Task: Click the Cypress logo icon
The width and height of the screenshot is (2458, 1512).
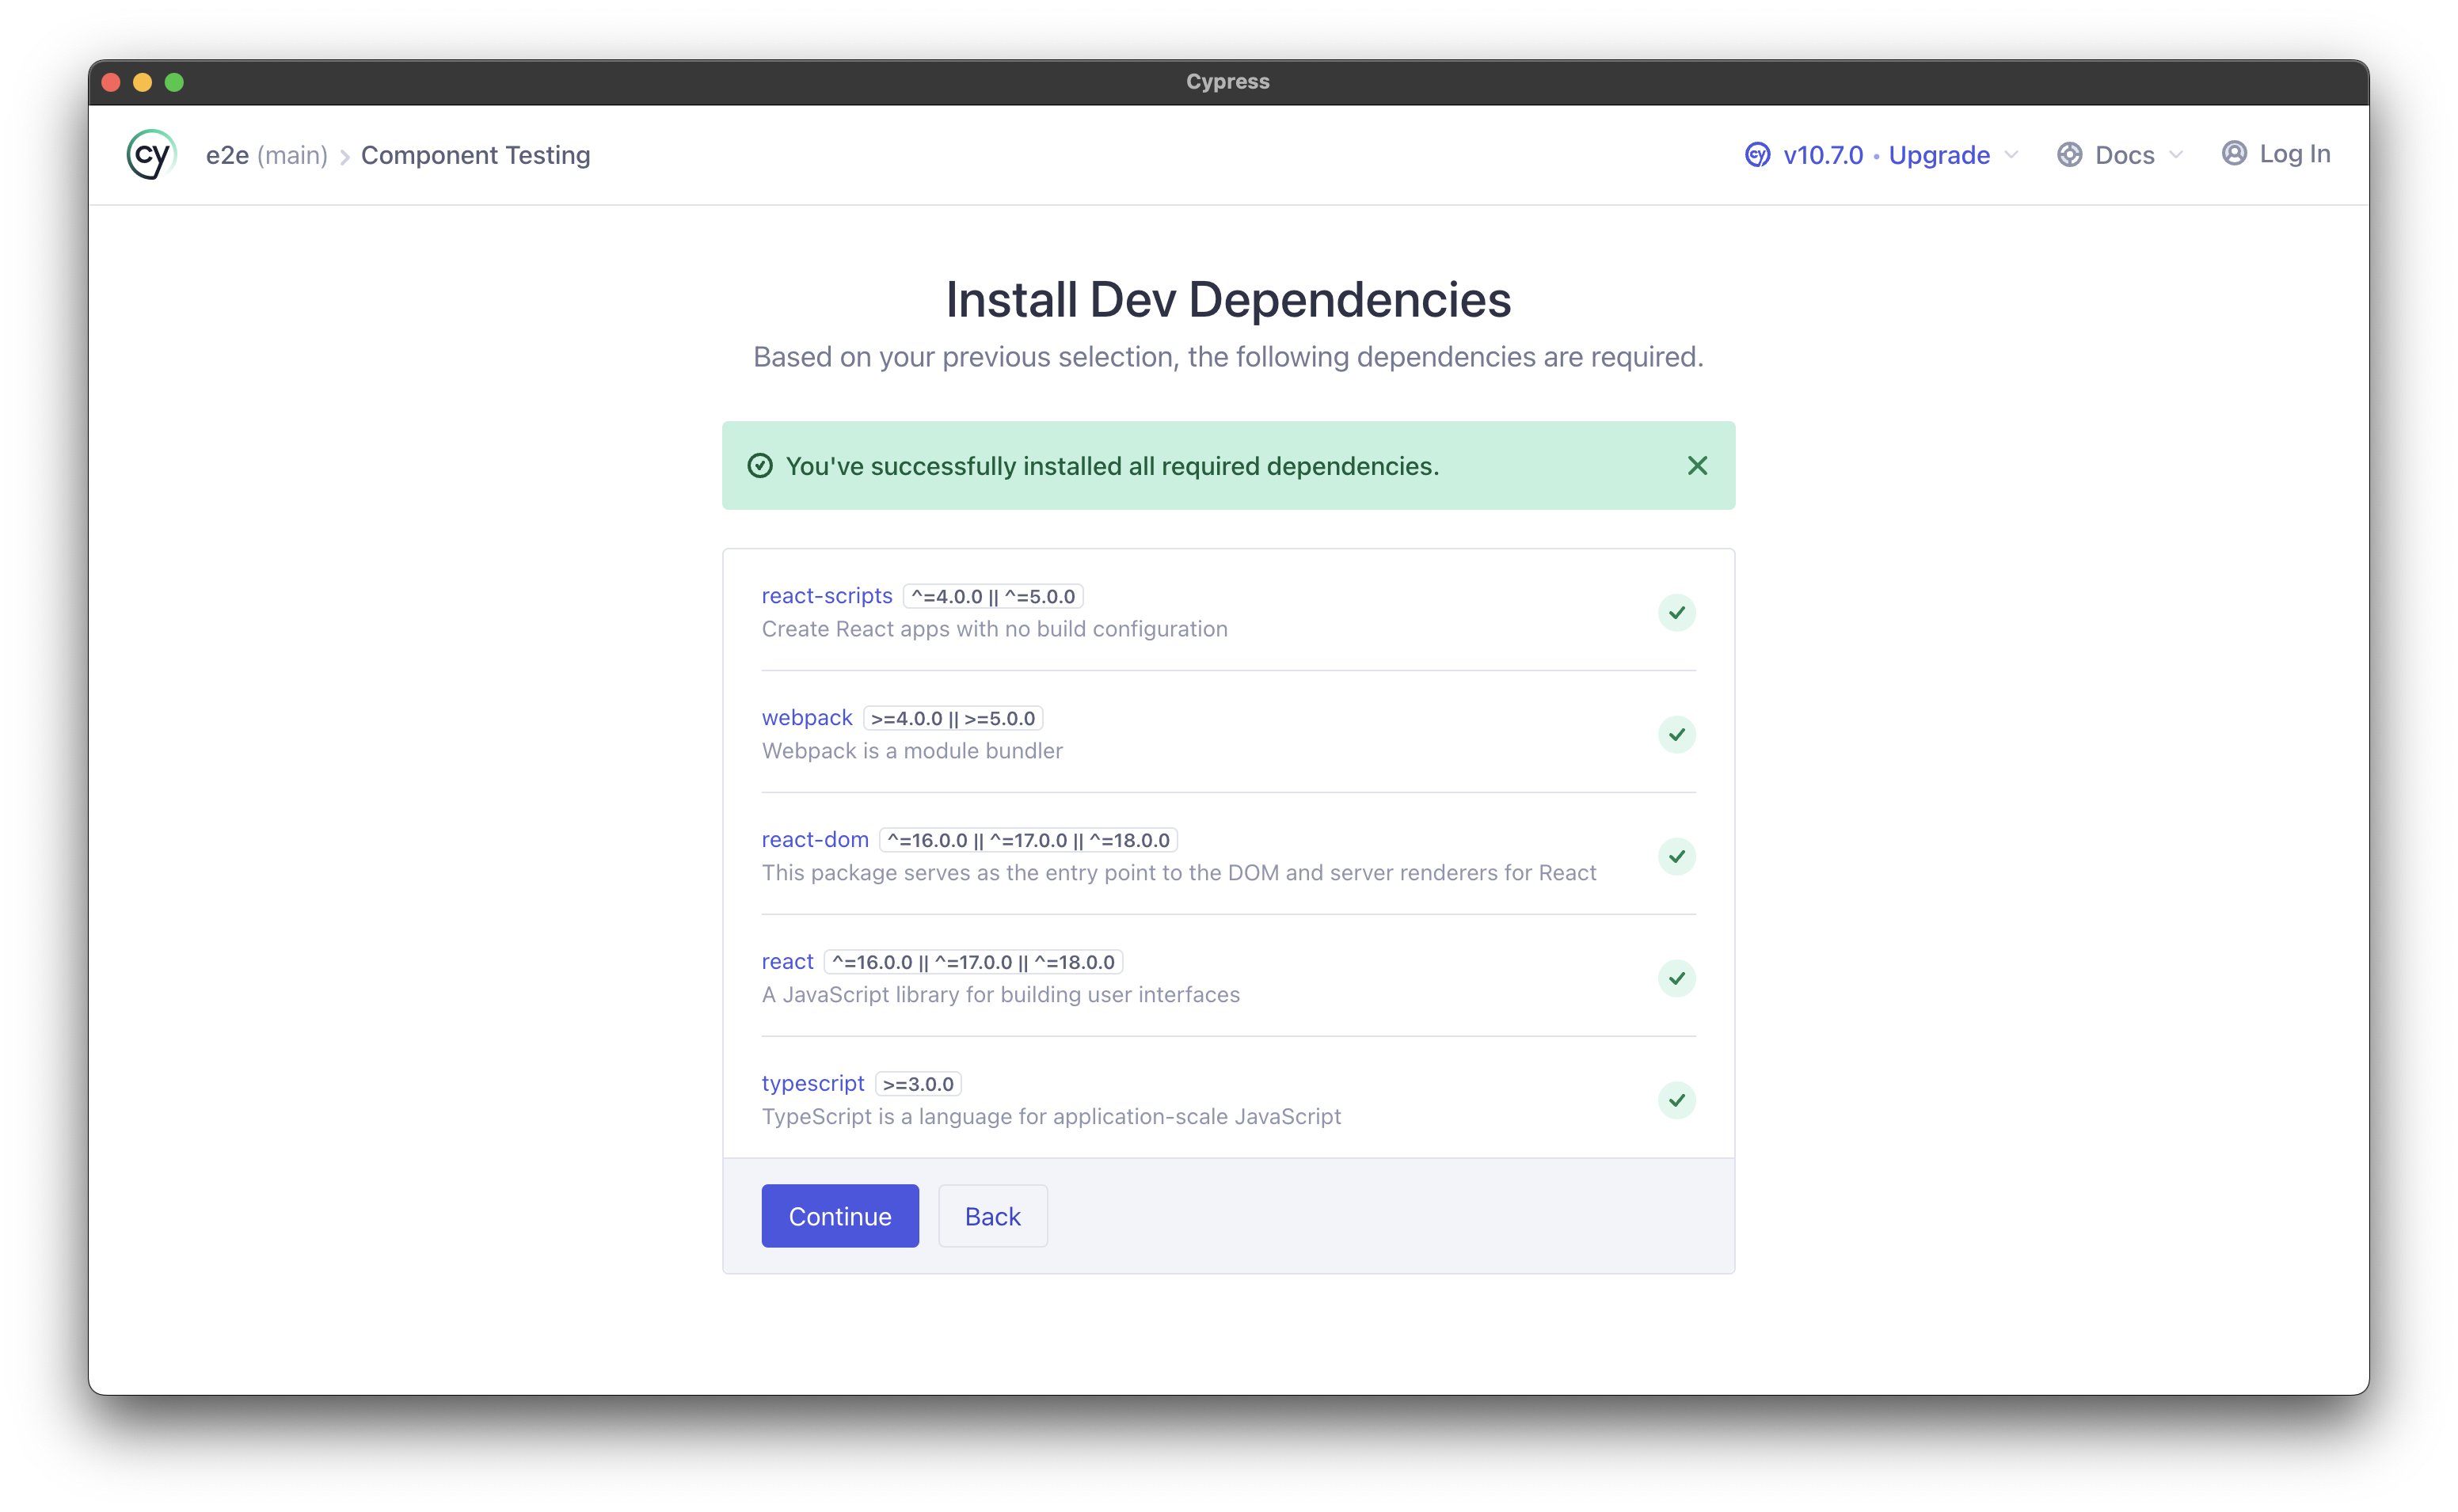Action: click(151, 155)
